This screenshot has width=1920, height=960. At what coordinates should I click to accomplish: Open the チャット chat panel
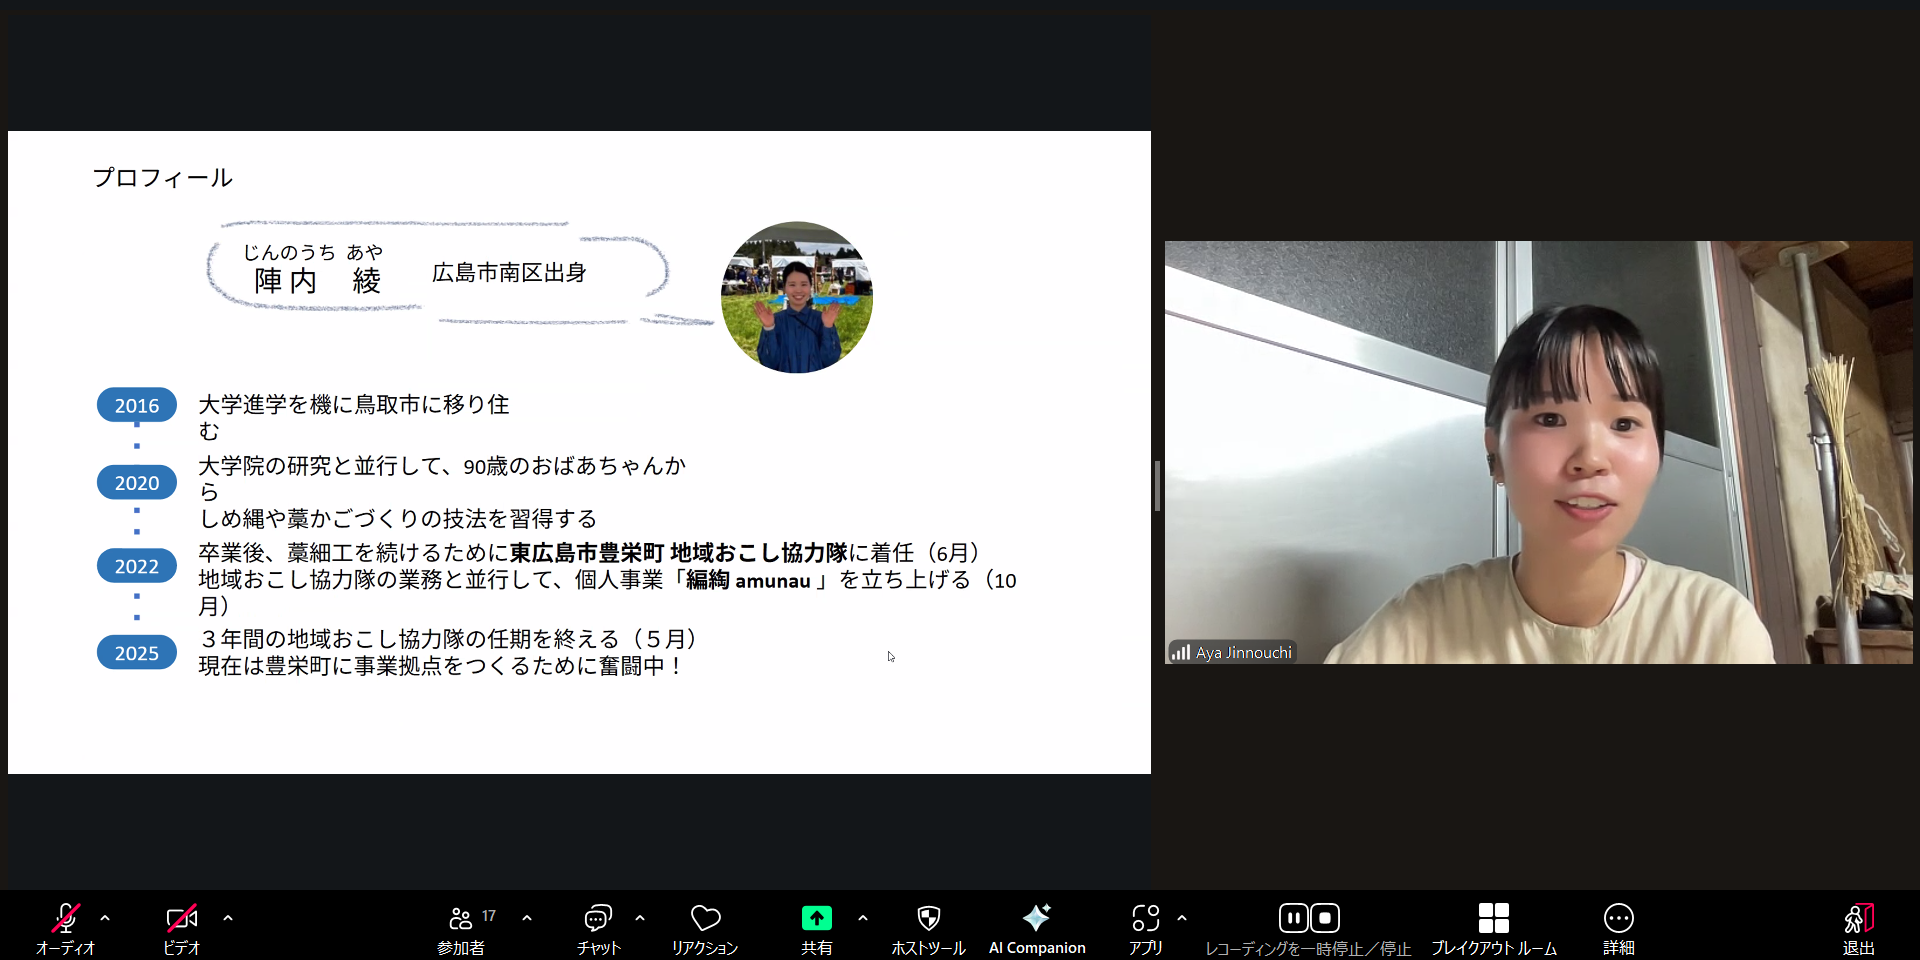598,927
